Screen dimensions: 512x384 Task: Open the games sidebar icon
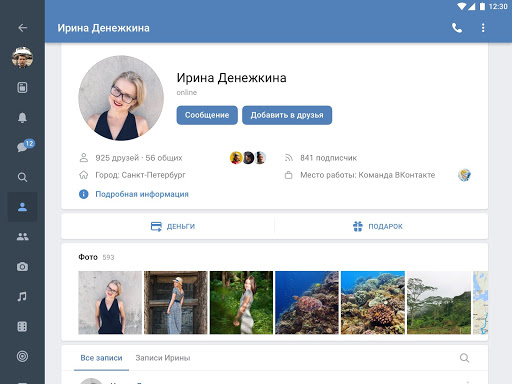[x=22, y=326]
